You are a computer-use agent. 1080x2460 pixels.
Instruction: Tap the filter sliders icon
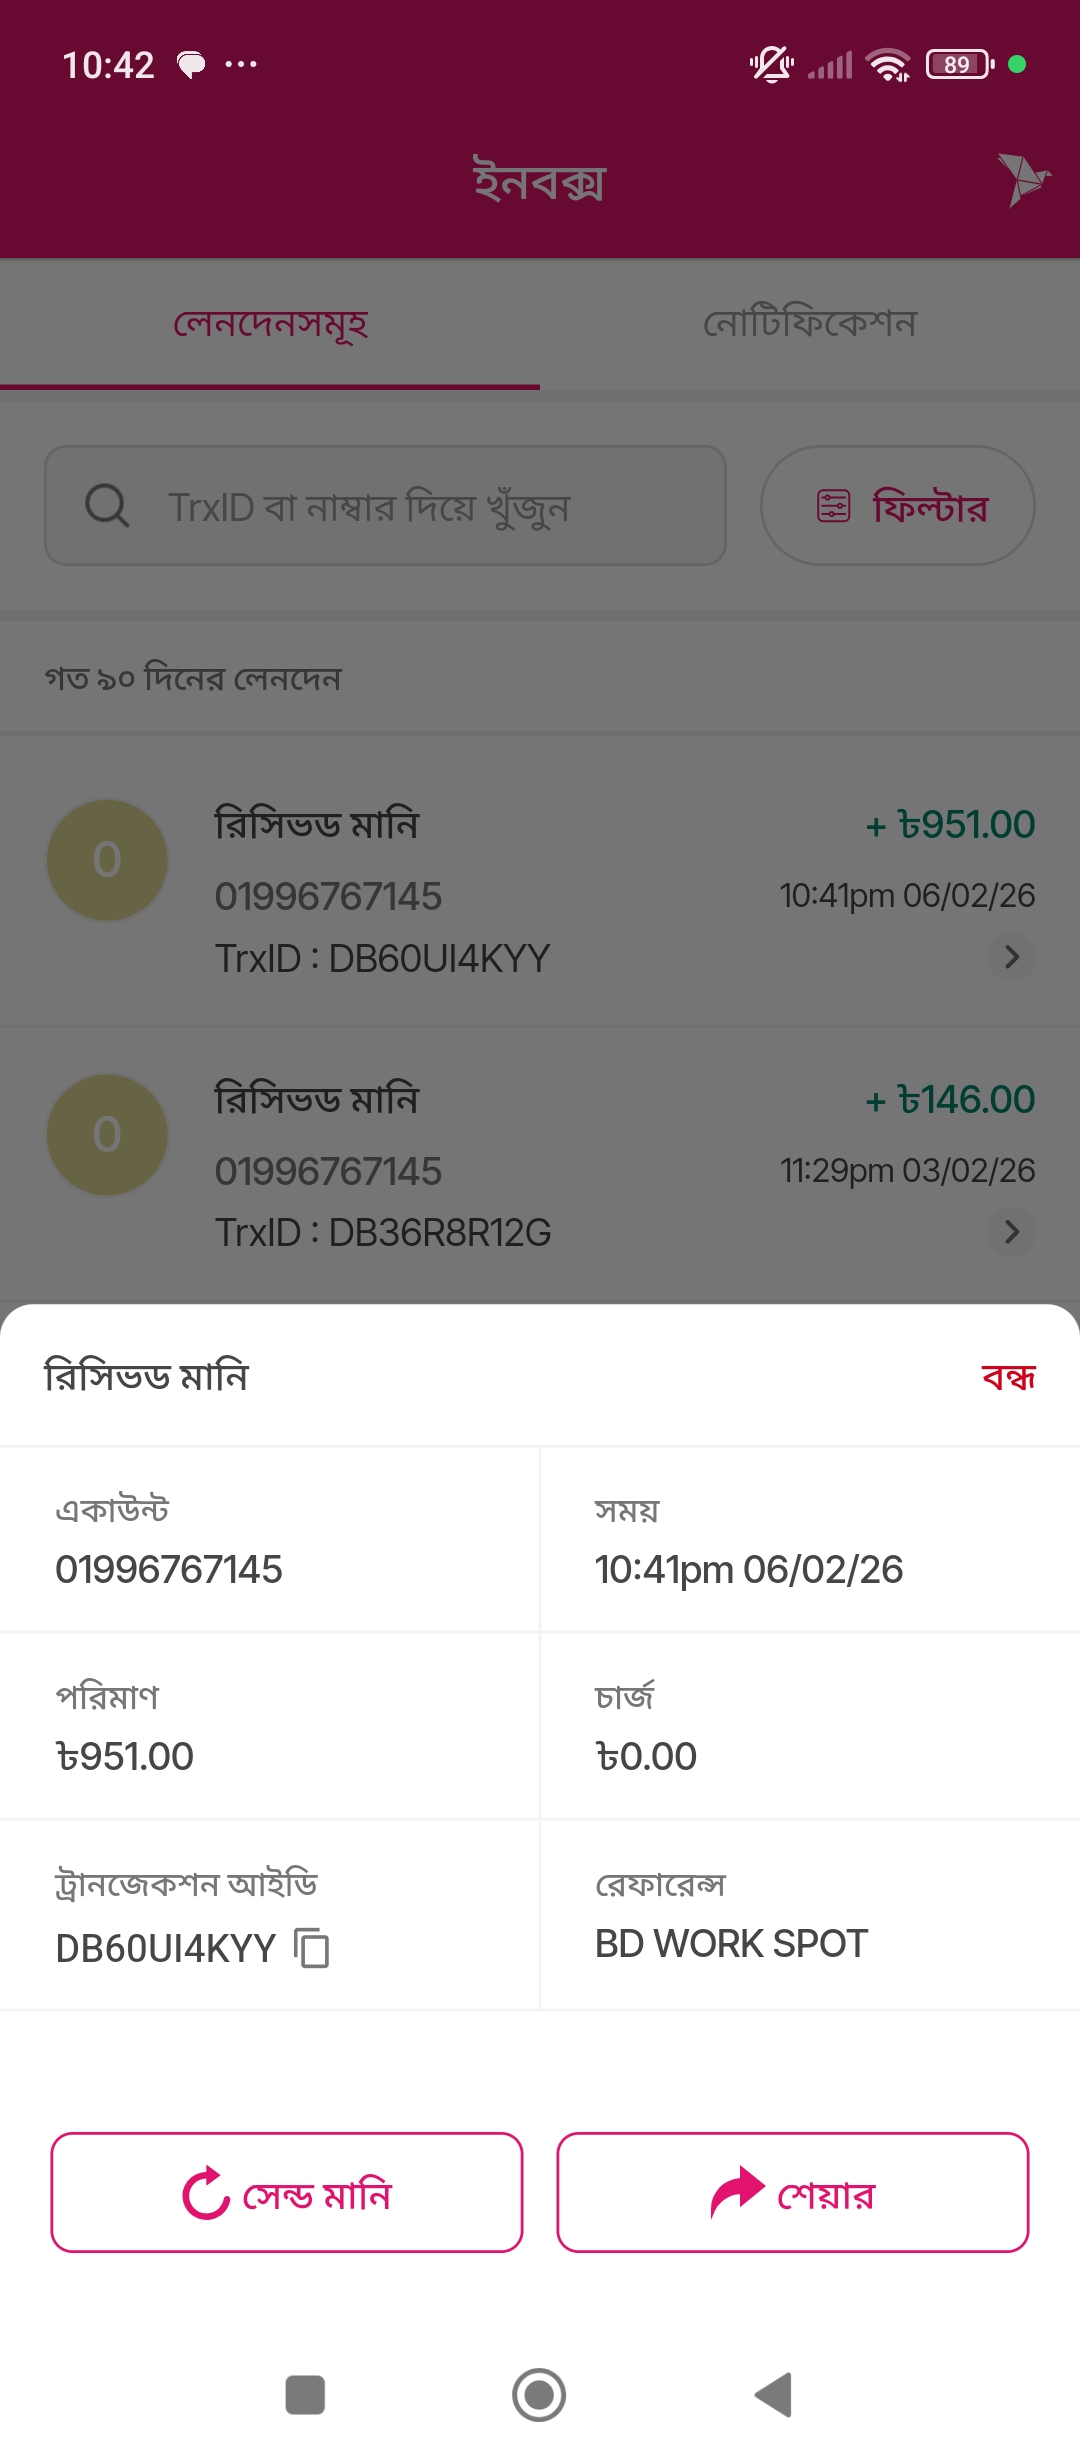pos(833,506)
